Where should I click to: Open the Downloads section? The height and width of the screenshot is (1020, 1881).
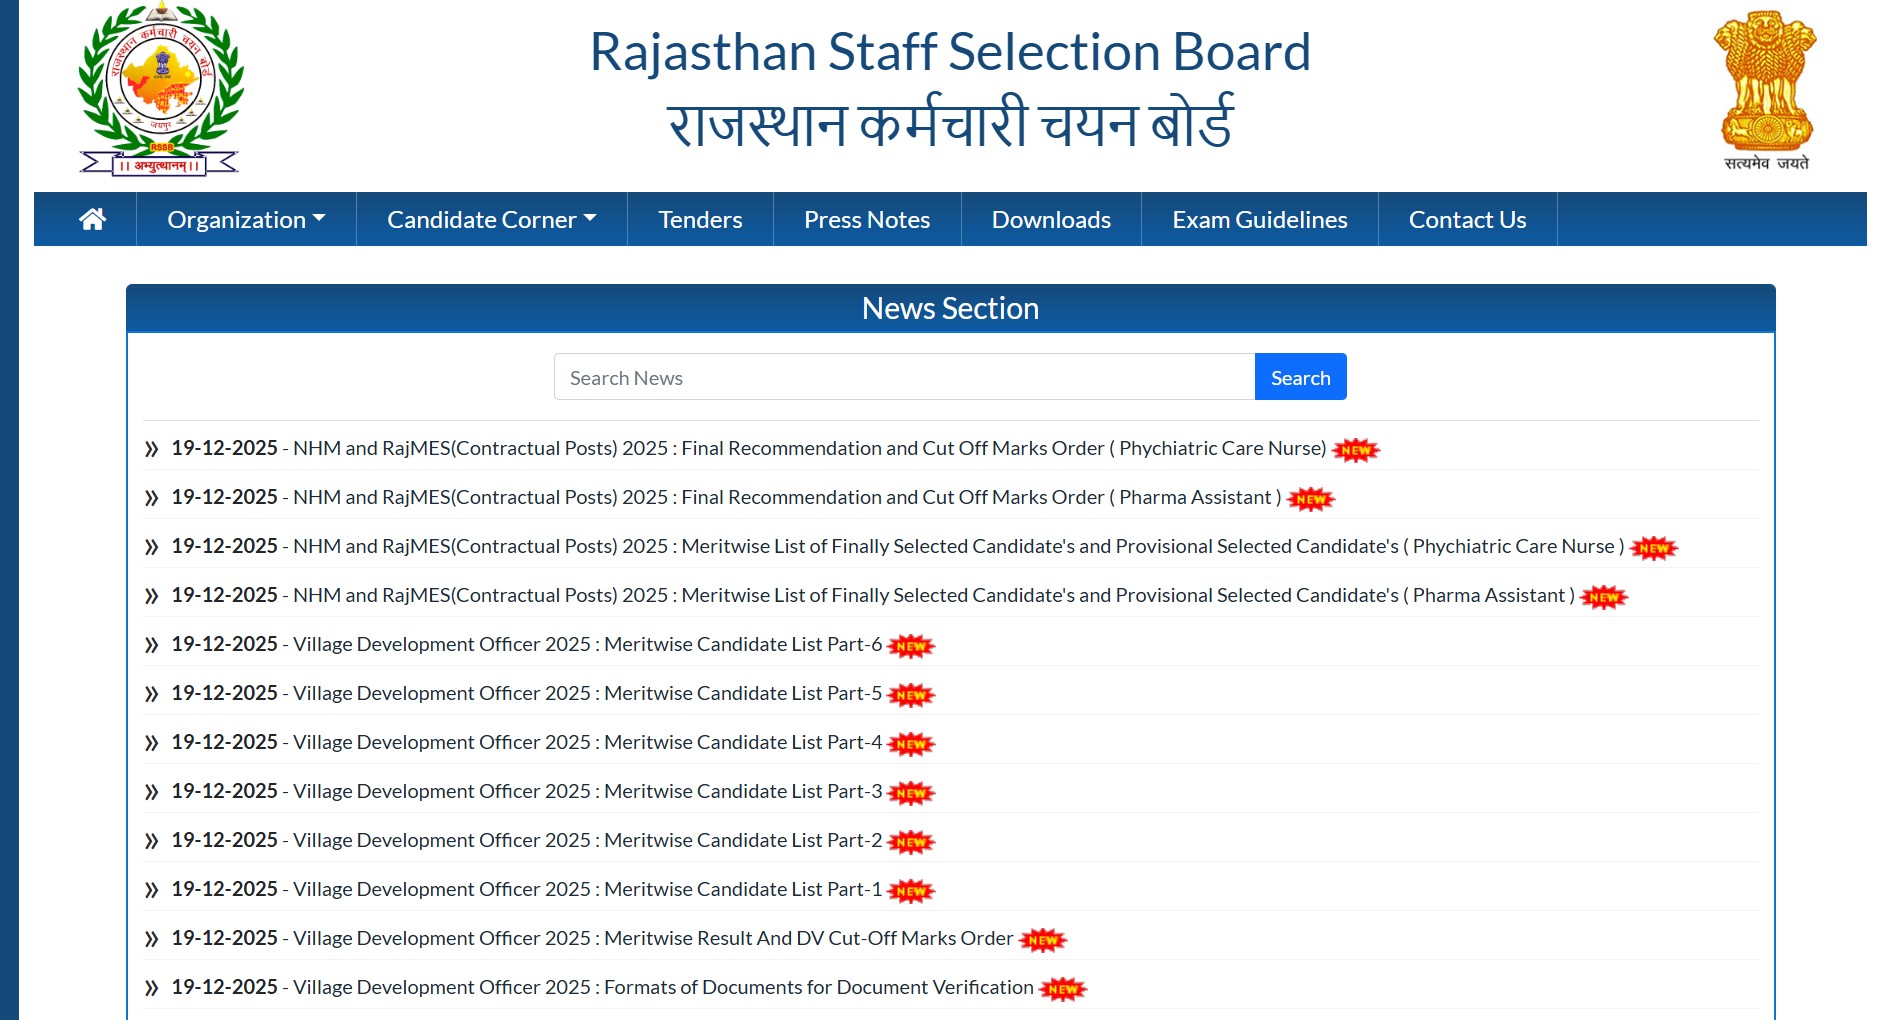[1051, 219]
